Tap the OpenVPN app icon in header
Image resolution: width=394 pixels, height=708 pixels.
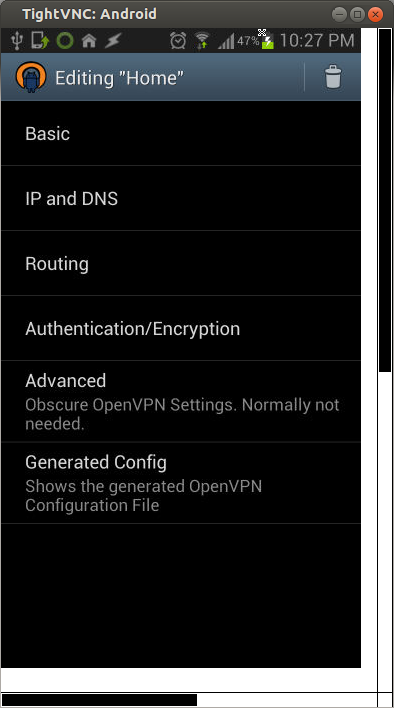pyautogui.click(x=31, y=78)
